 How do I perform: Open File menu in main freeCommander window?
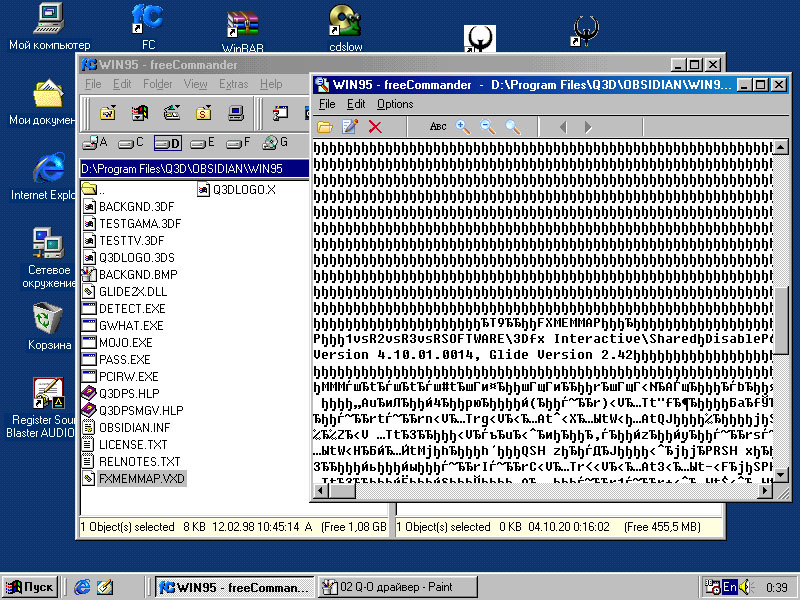point(93,84)
